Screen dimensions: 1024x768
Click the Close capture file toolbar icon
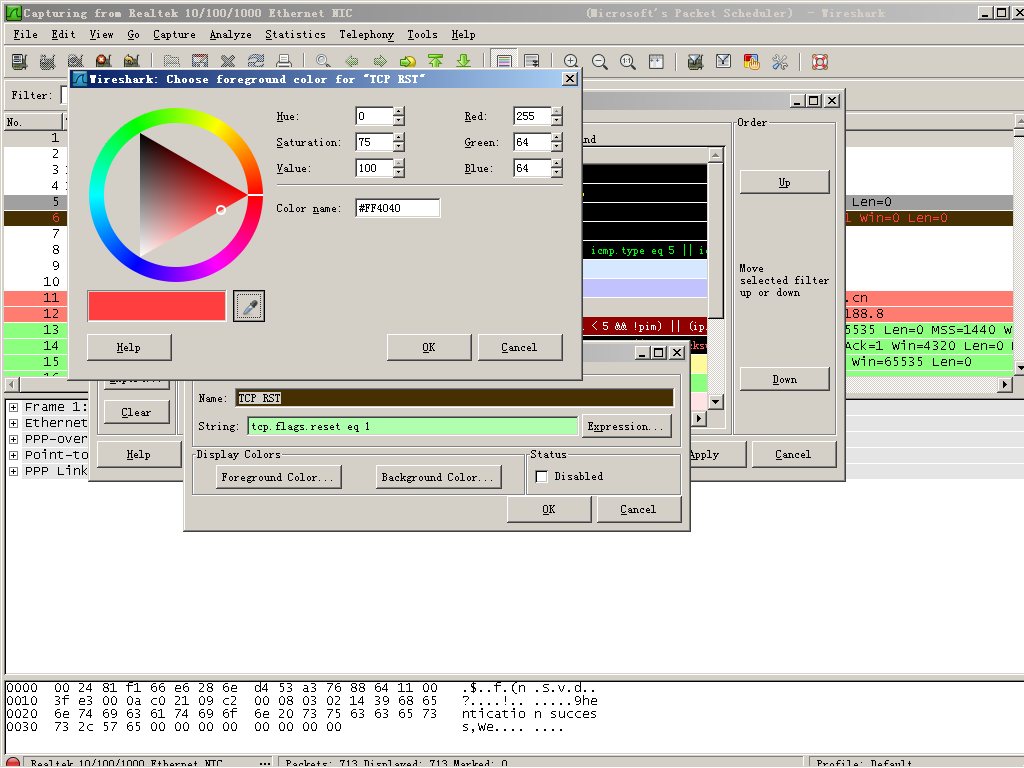228,61
